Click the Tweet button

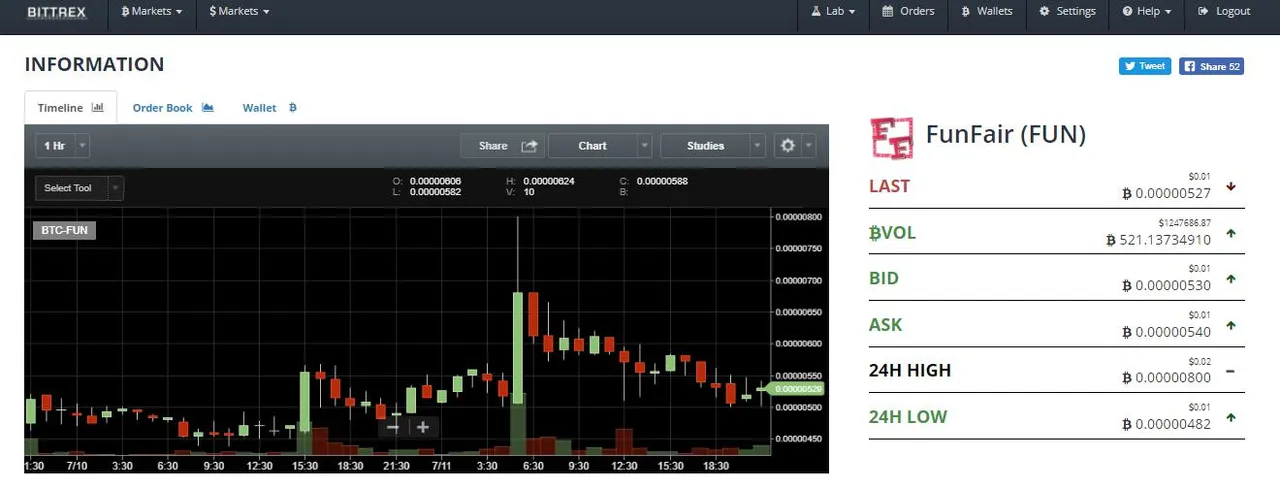coord(1145,66)
